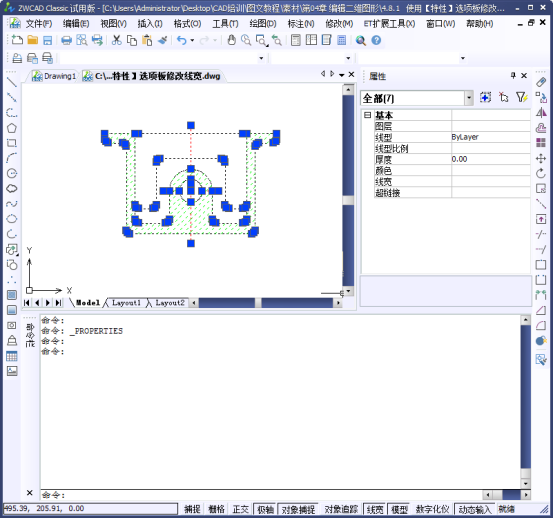This screenshot has width=554, height=519.
Task: Open the 修改(M) menu
Action: click(339, 24)
